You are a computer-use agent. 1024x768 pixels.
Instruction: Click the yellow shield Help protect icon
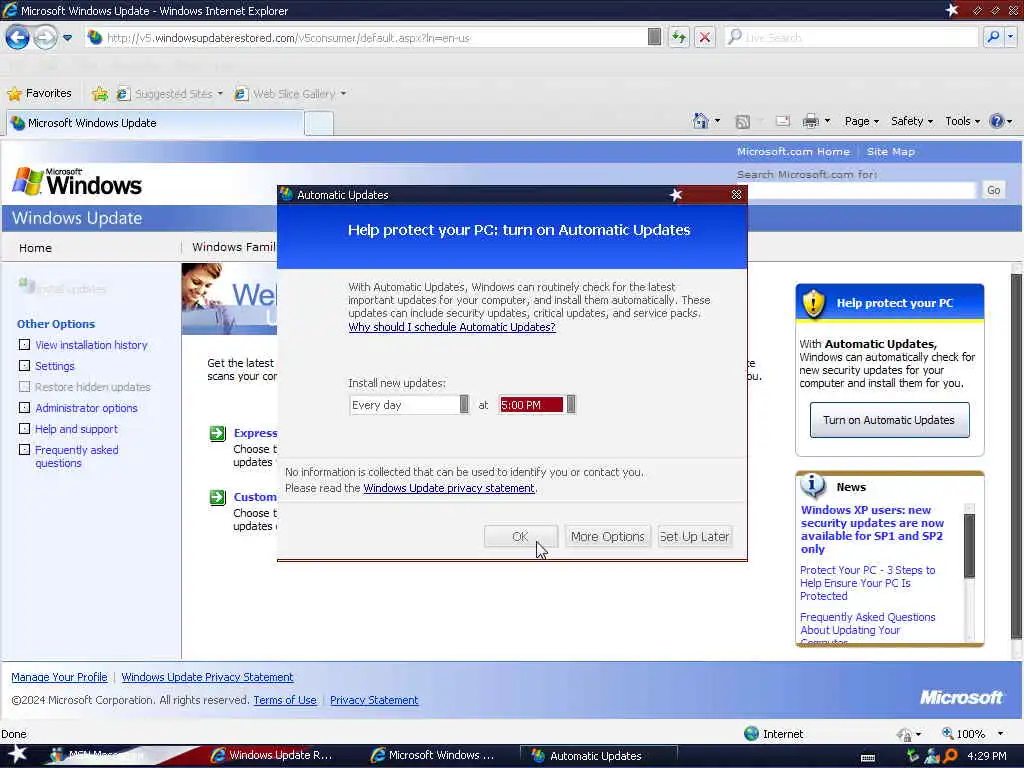tap(814, 303)
